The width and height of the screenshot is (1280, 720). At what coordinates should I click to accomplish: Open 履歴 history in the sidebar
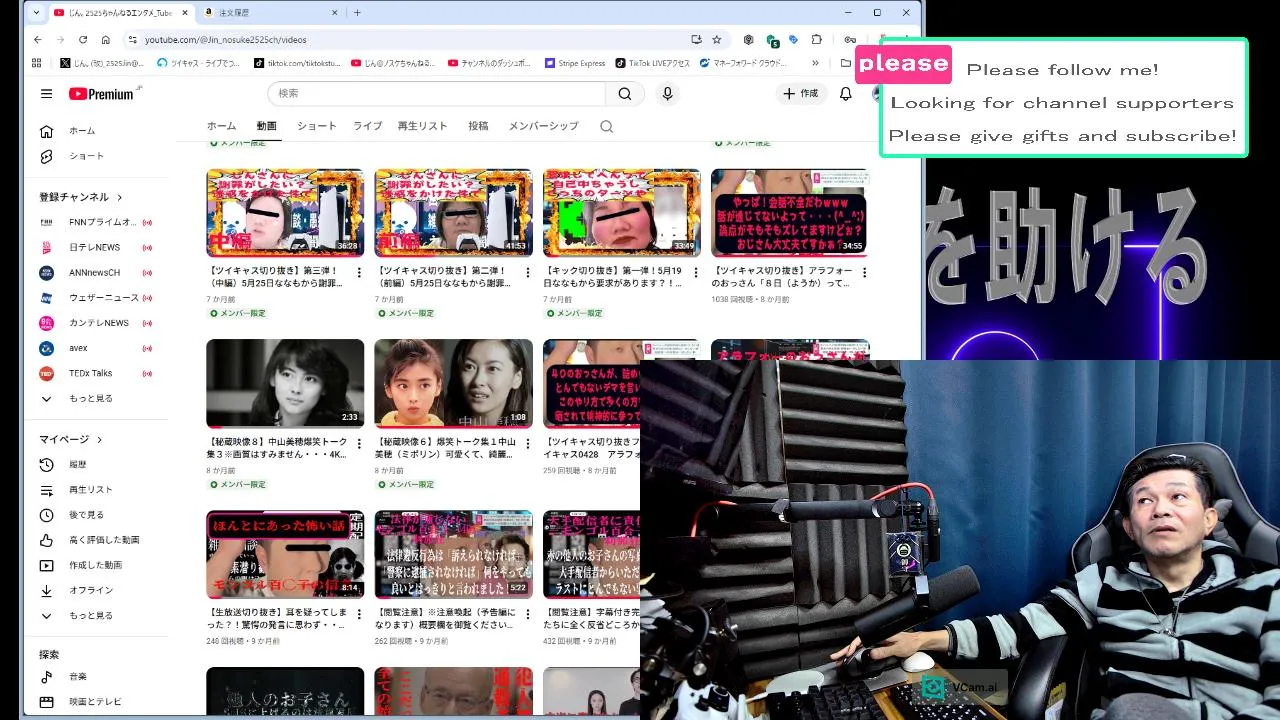[x=97, y=464]
